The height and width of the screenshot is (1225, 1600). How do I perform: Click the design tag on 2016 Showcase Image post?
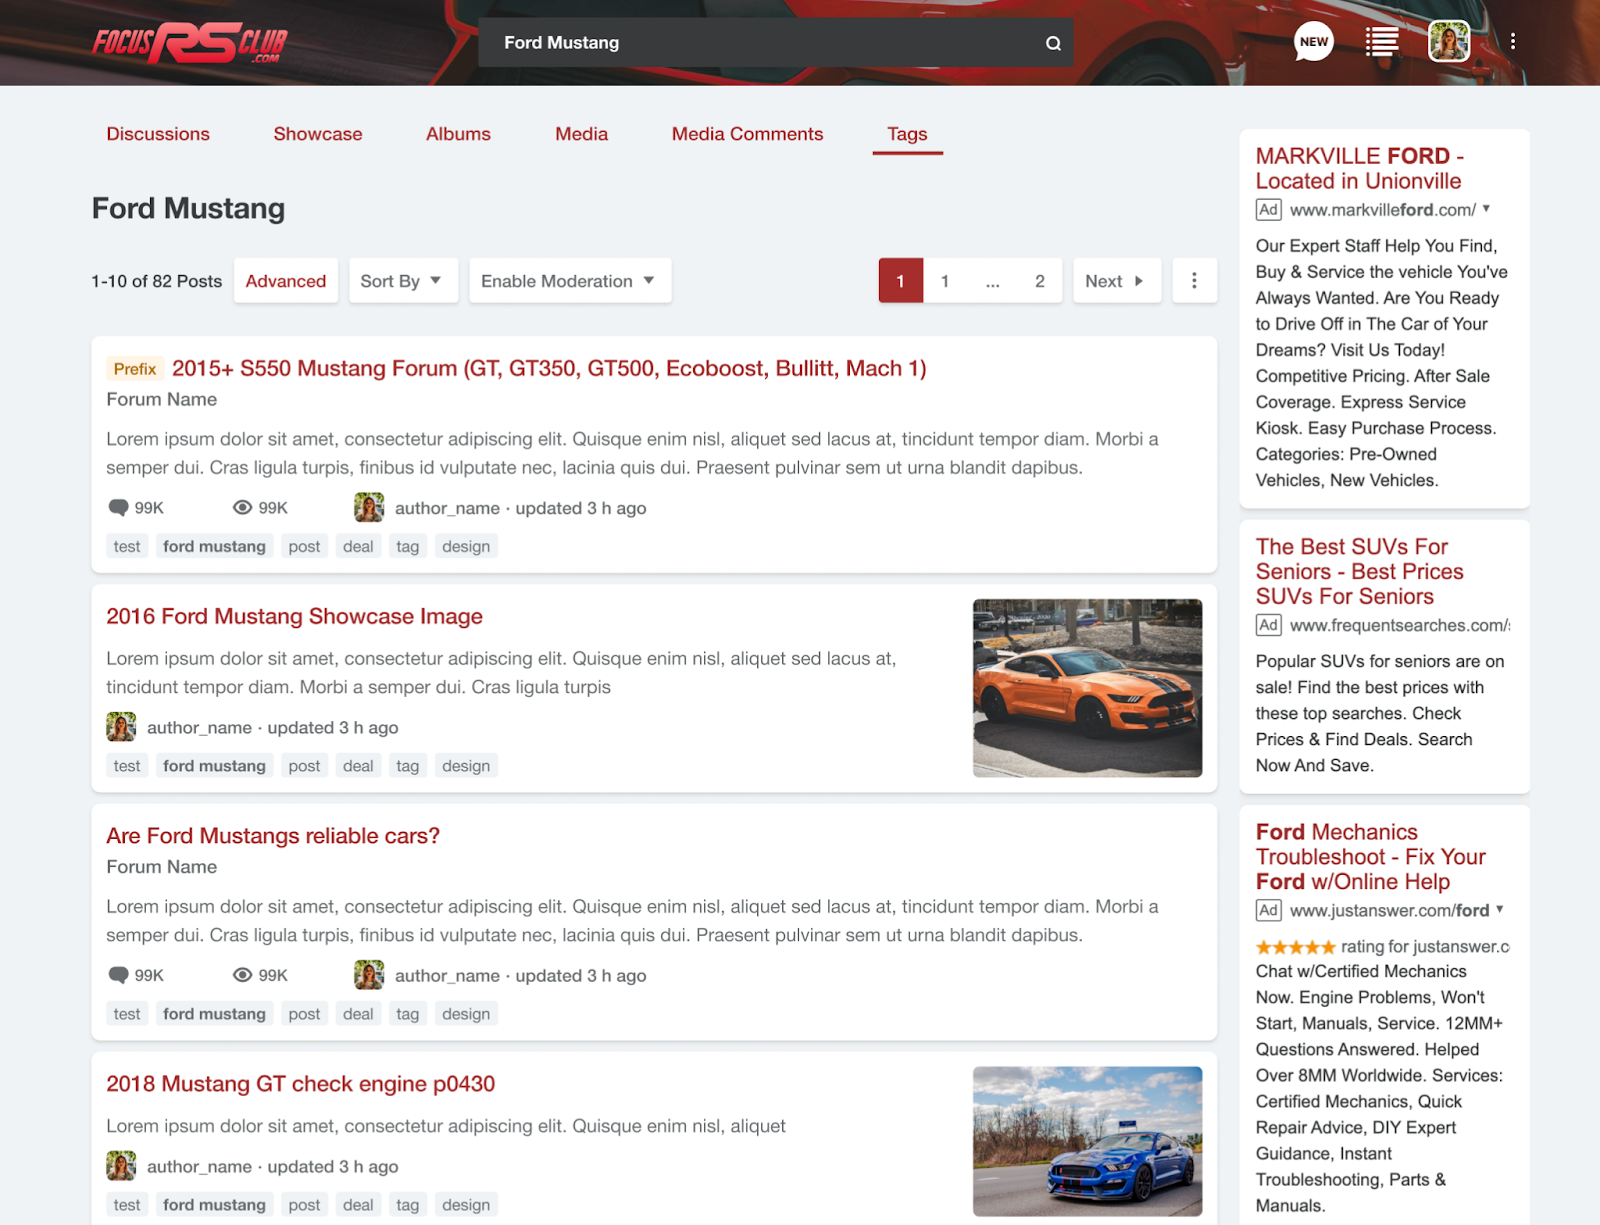point(466,766)
